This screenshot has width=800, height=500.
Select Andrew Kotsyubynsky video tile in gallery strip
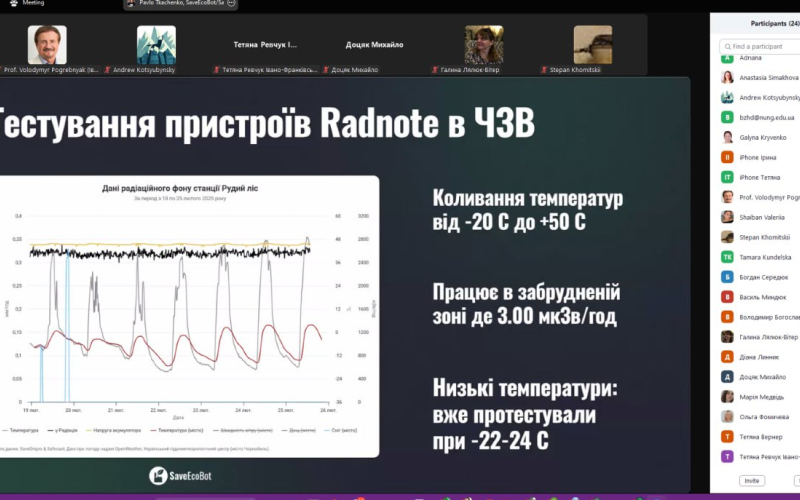point(156,45)
